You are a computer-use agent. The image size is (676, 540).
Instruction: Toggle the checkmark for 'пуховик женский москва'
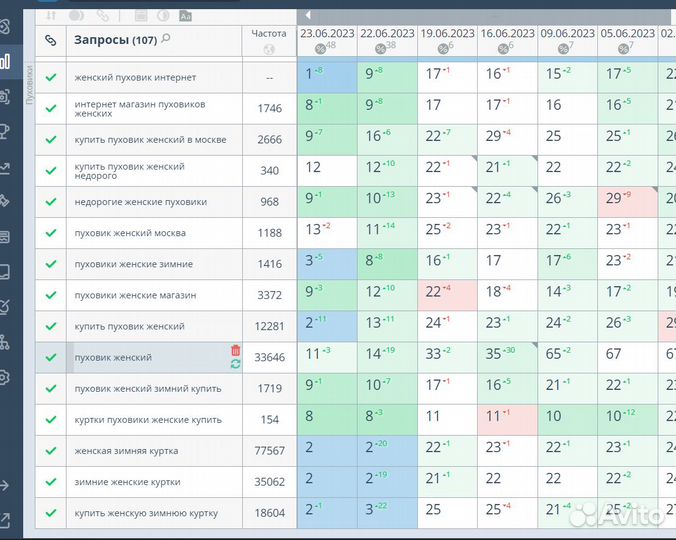pos(51,233)
